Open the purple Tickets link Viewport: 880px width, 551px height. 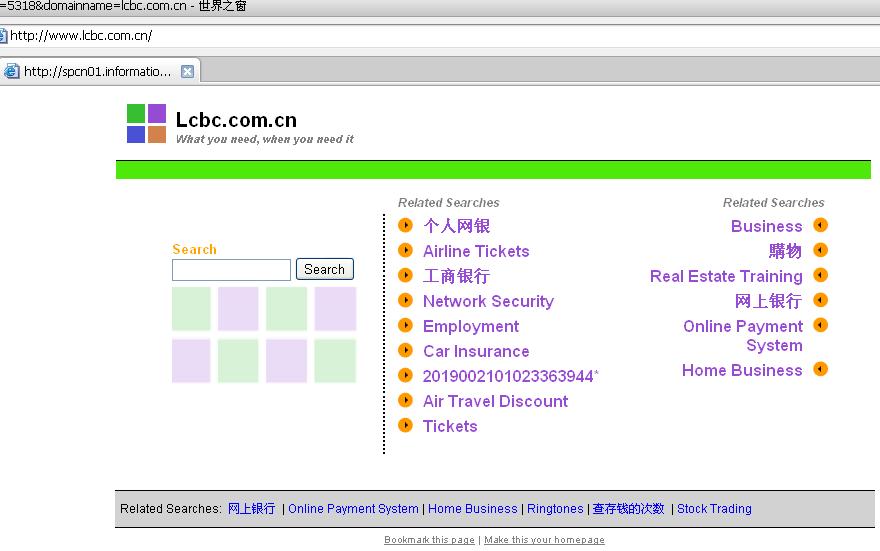click(x=450, y=426)
